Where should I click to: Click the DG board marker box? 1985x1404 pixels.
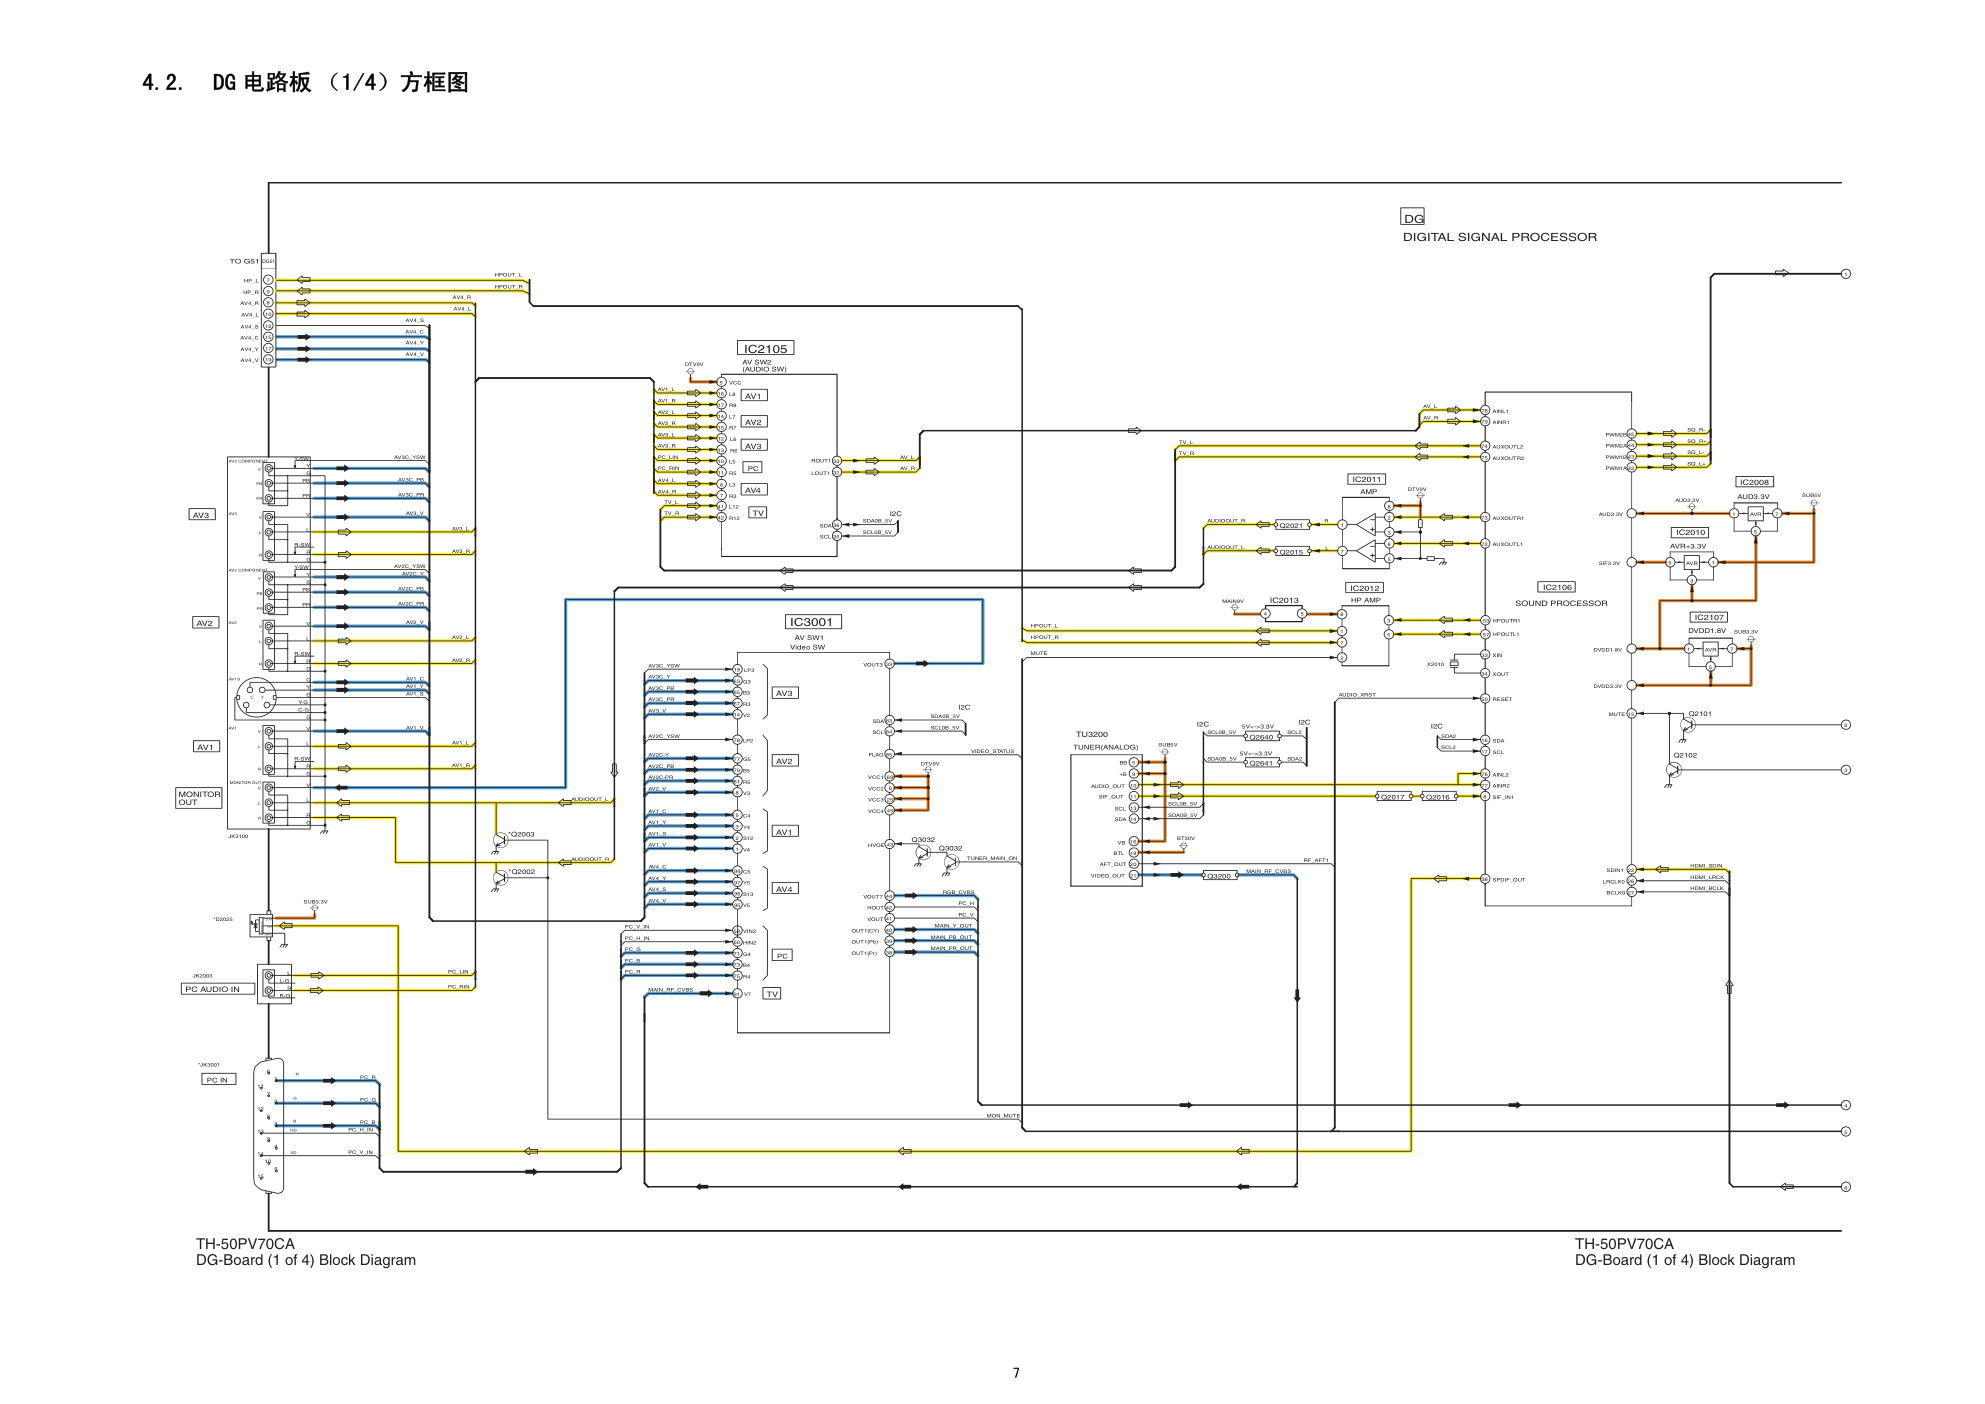(x=1412, y=218)
